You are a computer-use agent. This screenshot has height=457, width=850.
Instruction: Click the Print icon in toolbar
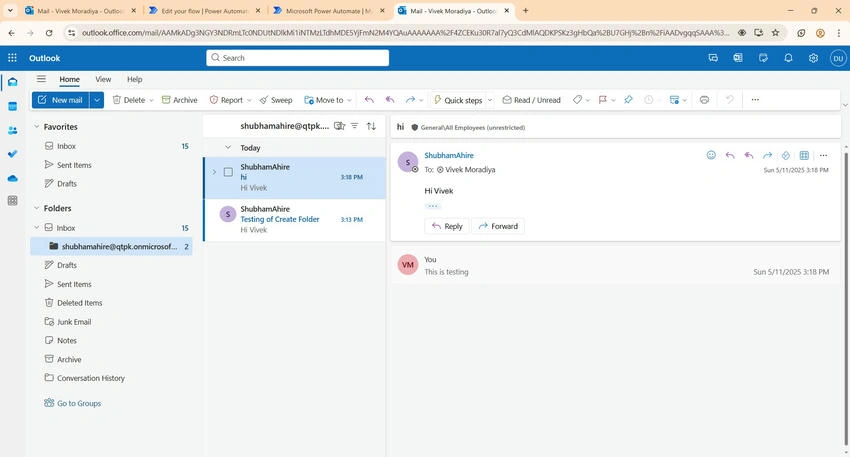(704, 100)
